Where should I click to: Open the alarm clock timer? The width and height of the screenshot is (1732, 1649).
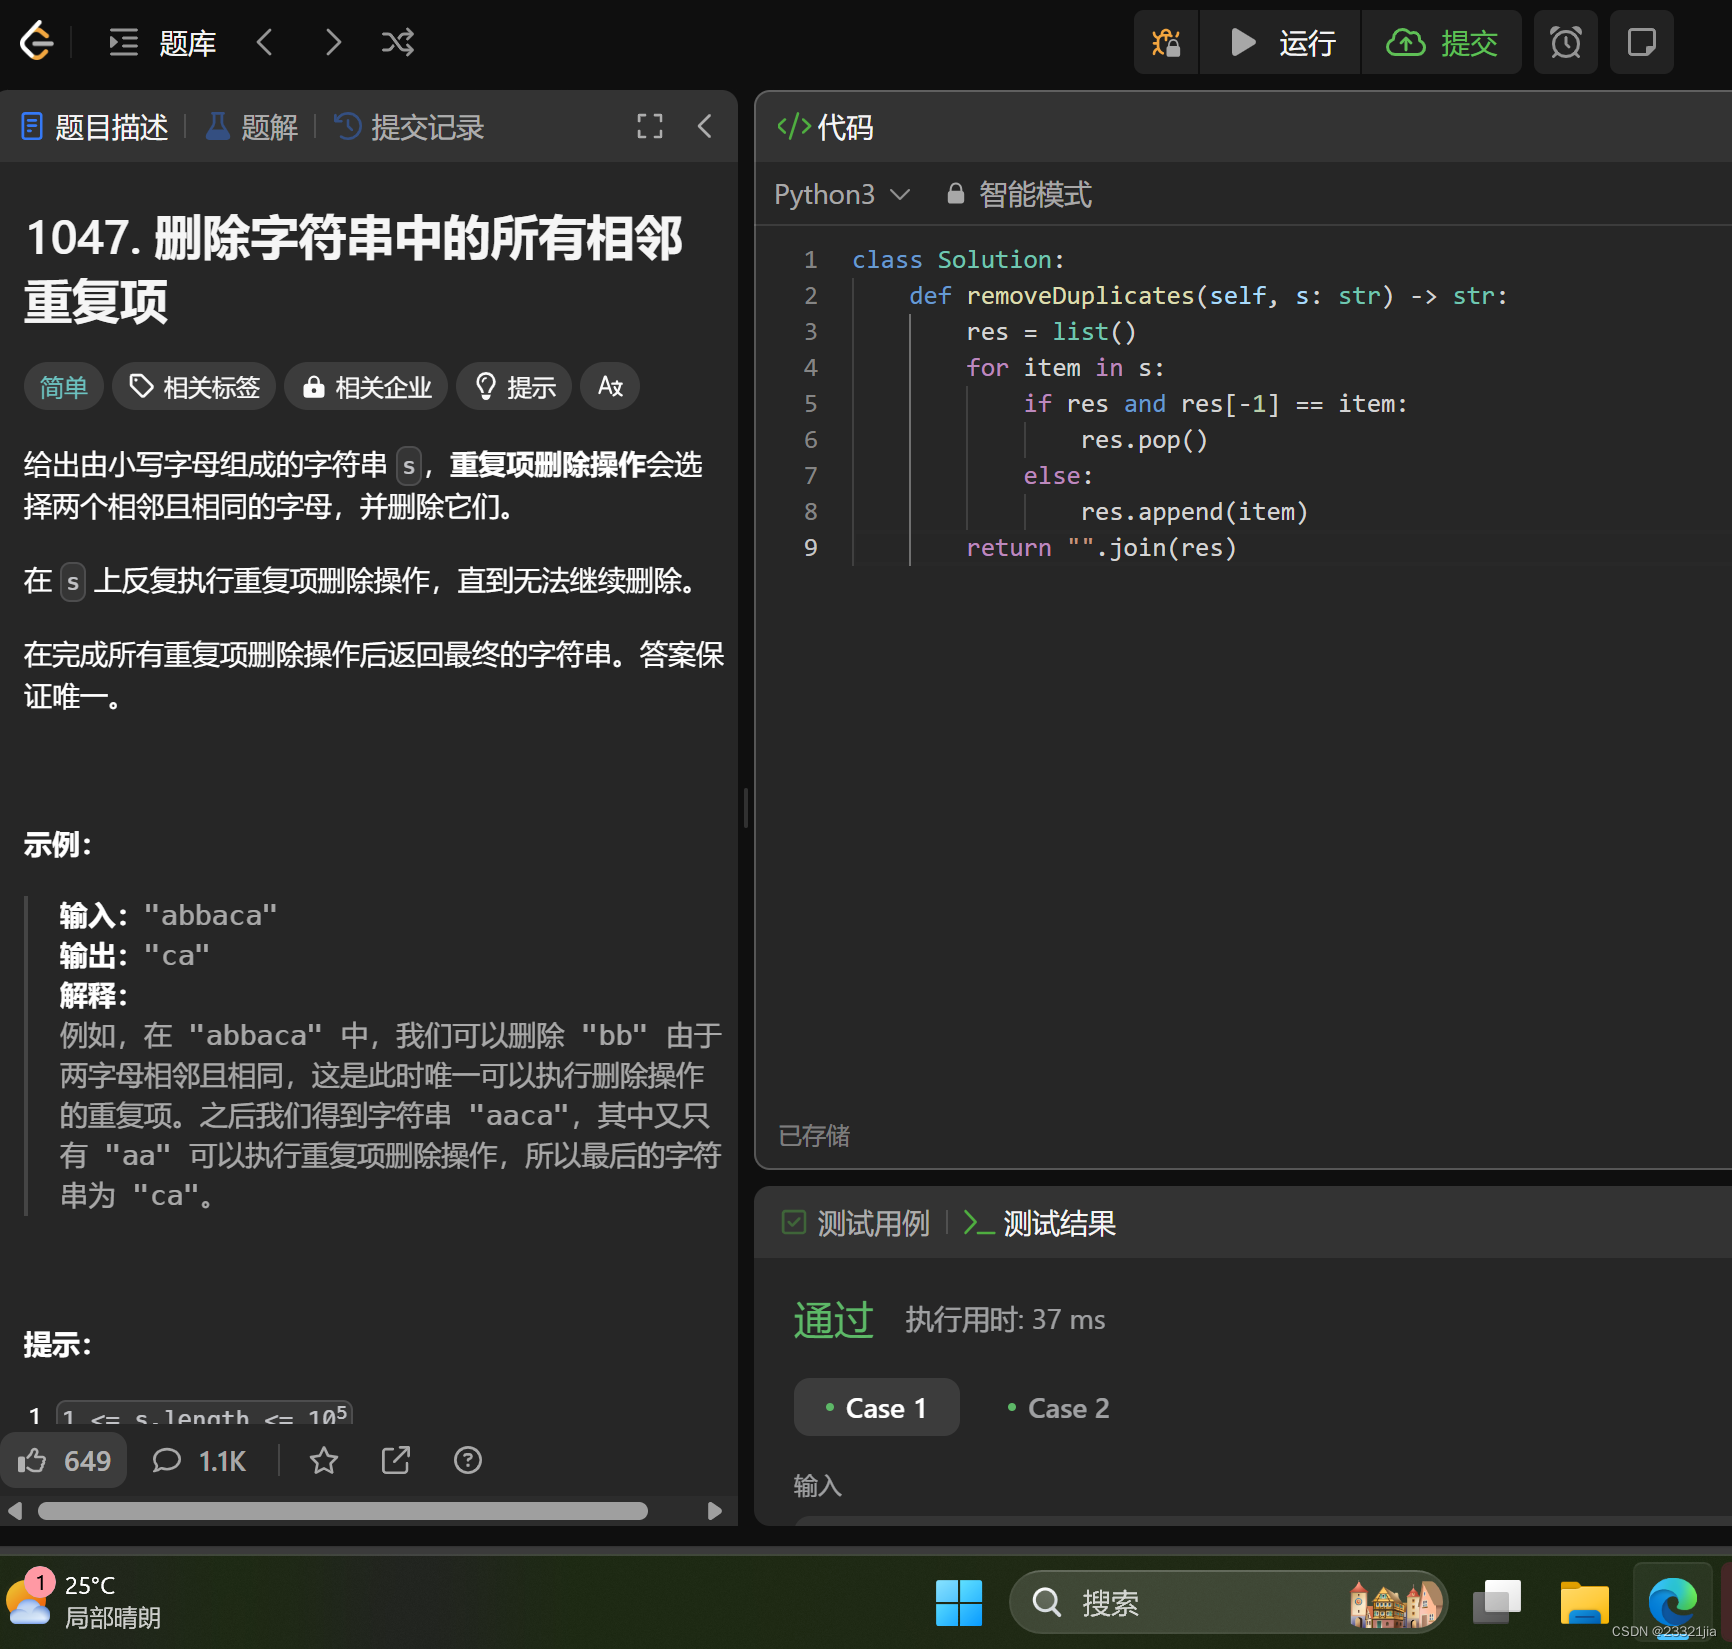point(1566,43)
